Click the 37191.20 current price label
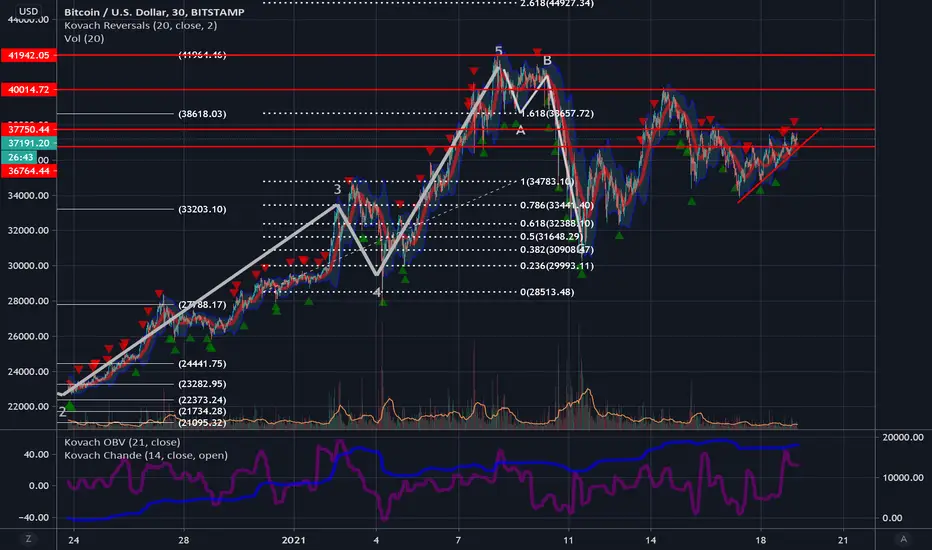Viewport: 932px width, 550px height. point(29,143)
